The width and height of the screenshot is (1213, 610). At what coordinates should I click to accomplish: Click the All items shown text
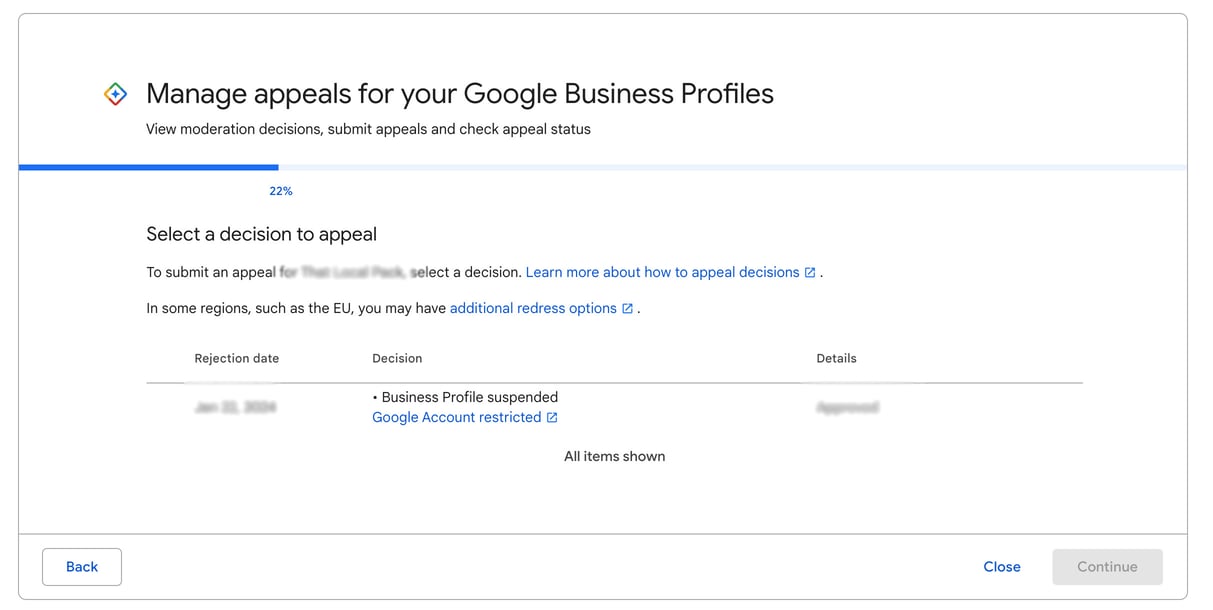coord(614,456)
